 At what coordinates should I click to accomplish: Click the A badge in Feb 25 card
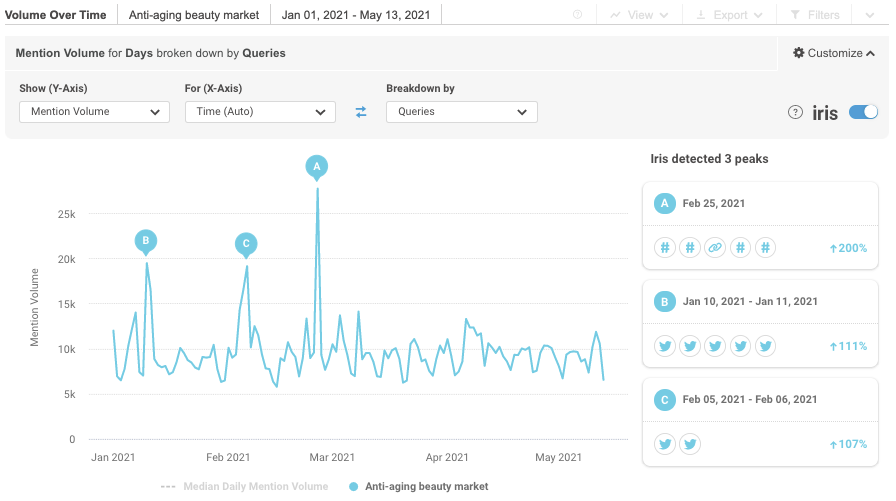(x=664, y=204)
